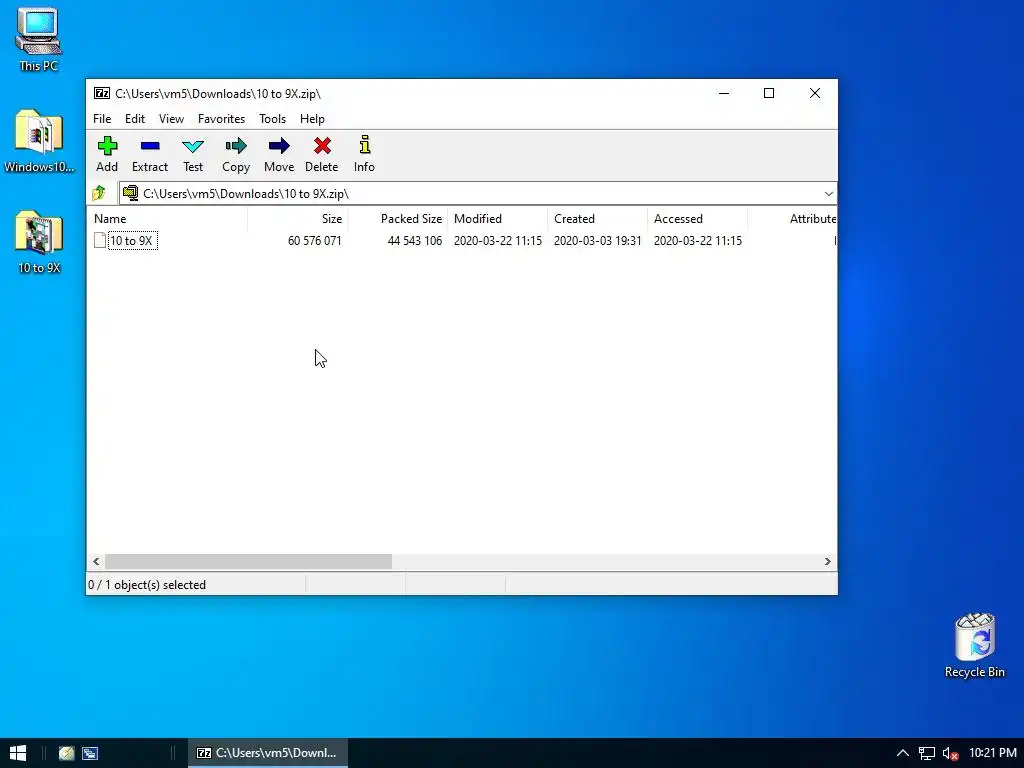Image resolution: width=1024 pixels, height=768 pixels.
Task: Sort by the Name column header
Action: pyautogui.click(x=167, y=219)
